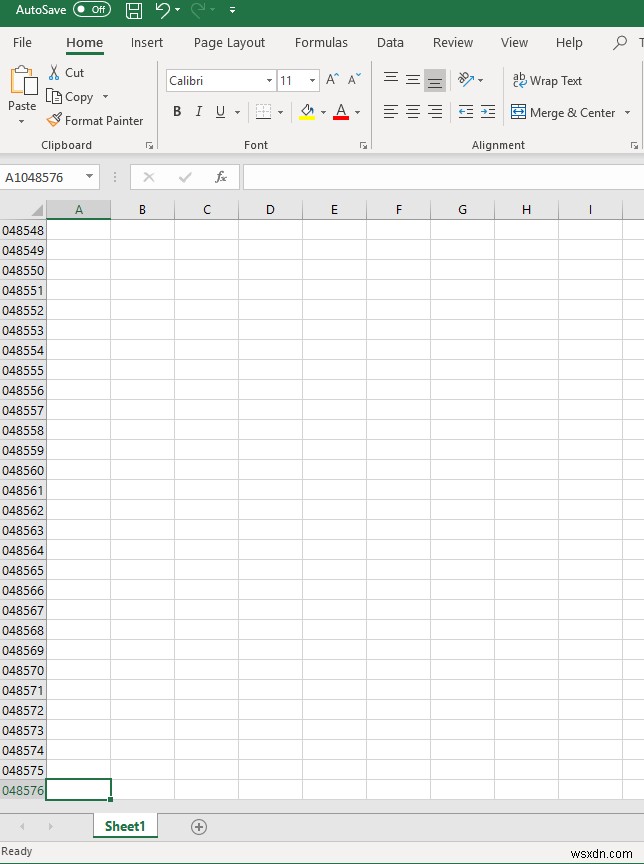The image size is (644, 864).
Task: Click the Tell Me search magnifier
Action: pos(620,42)
